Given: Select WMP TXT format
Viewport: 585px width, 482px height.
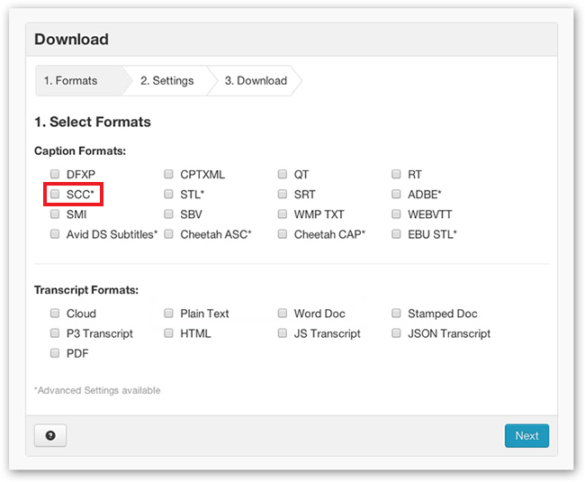Looking at the screenshot, I should [x=282, y=214].
